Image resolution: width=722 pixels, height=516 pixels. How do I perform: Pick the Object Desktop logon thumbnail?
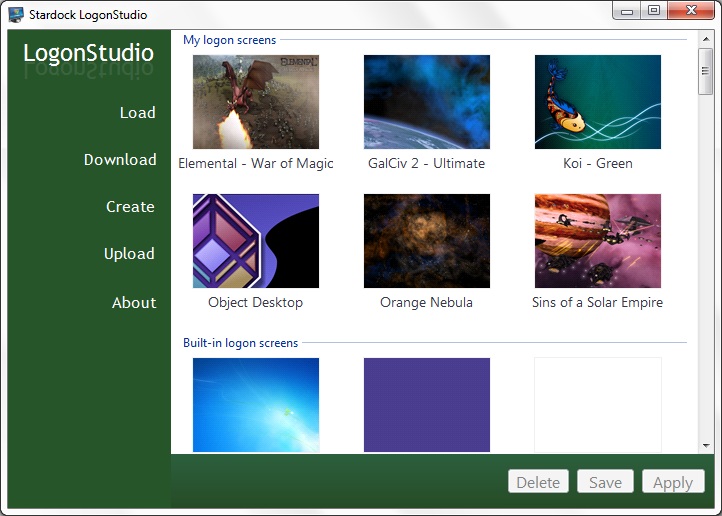256,241
